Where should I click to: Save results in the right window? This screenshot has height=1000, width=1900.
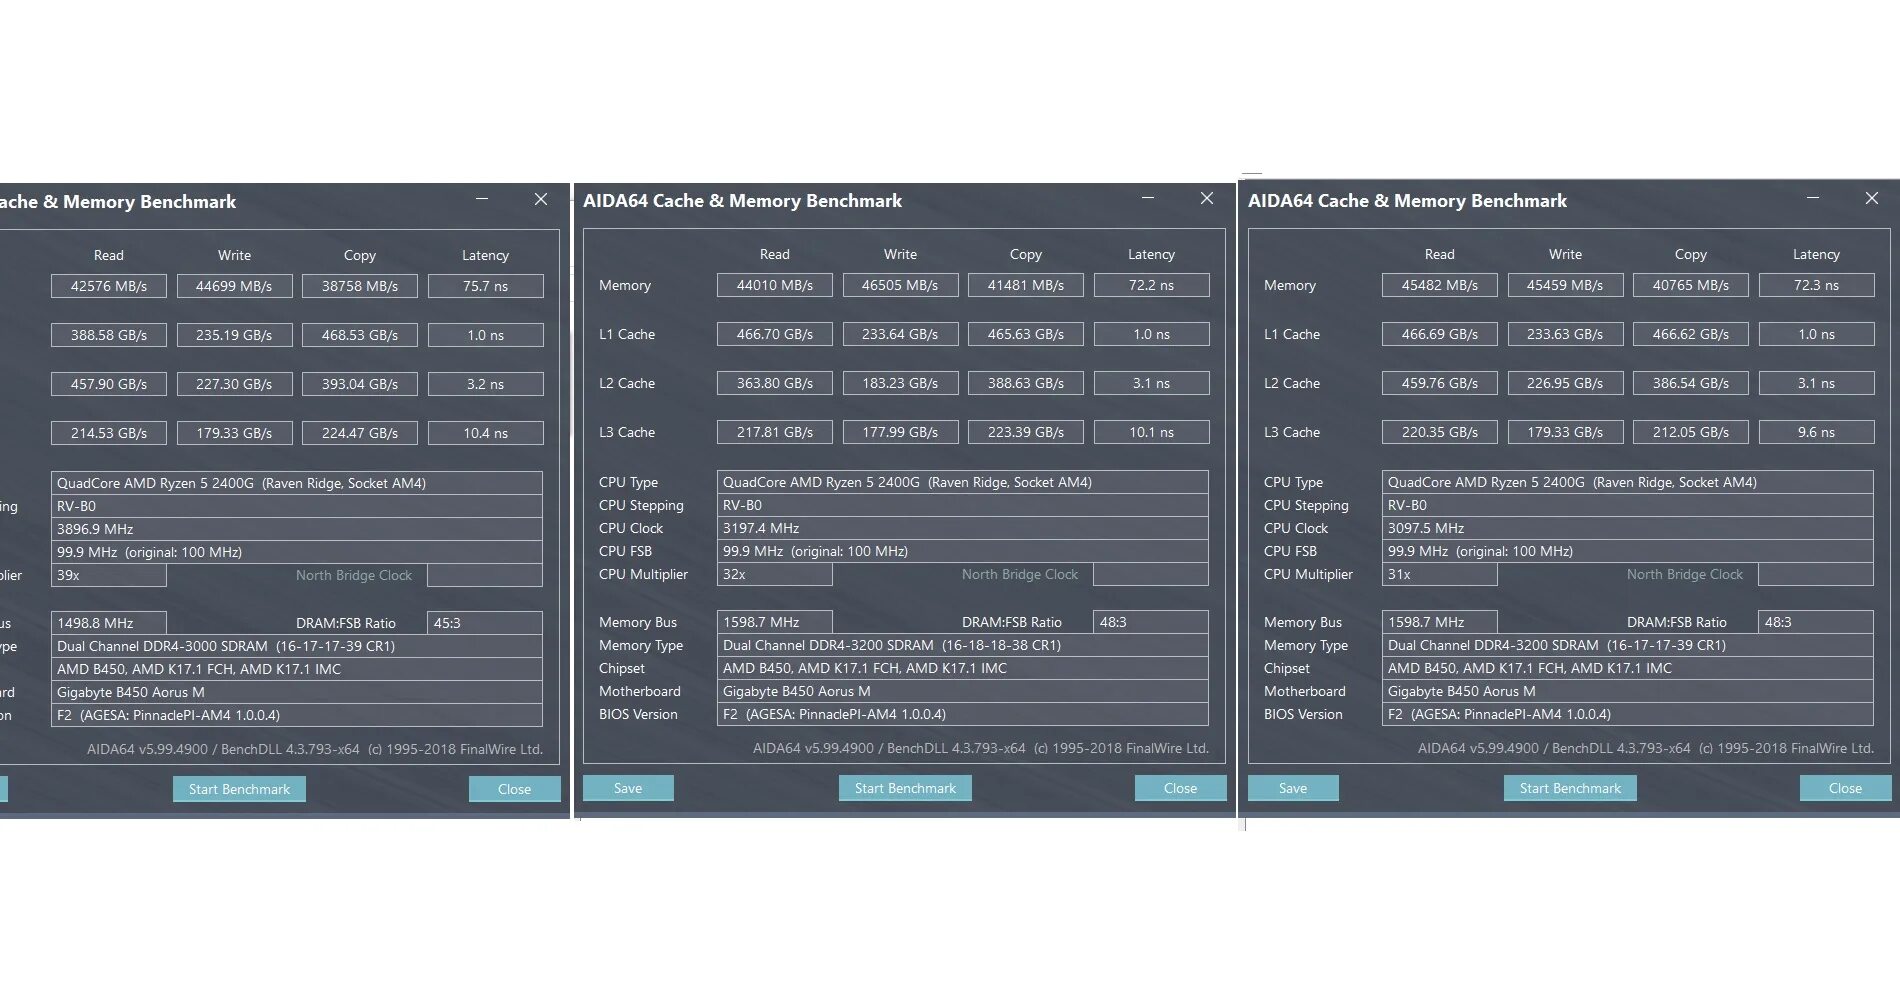pos(1293,788)
